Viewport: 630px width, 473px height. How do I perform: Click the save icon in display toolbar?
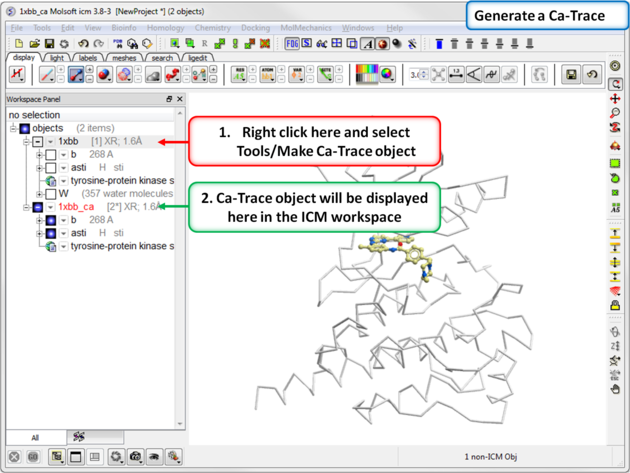(571, 75)
